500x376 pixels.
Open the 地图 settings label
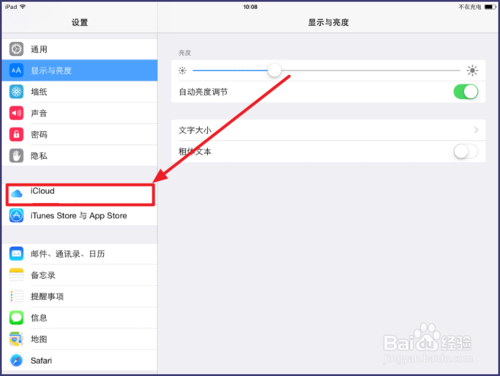[x=39, y=339]
